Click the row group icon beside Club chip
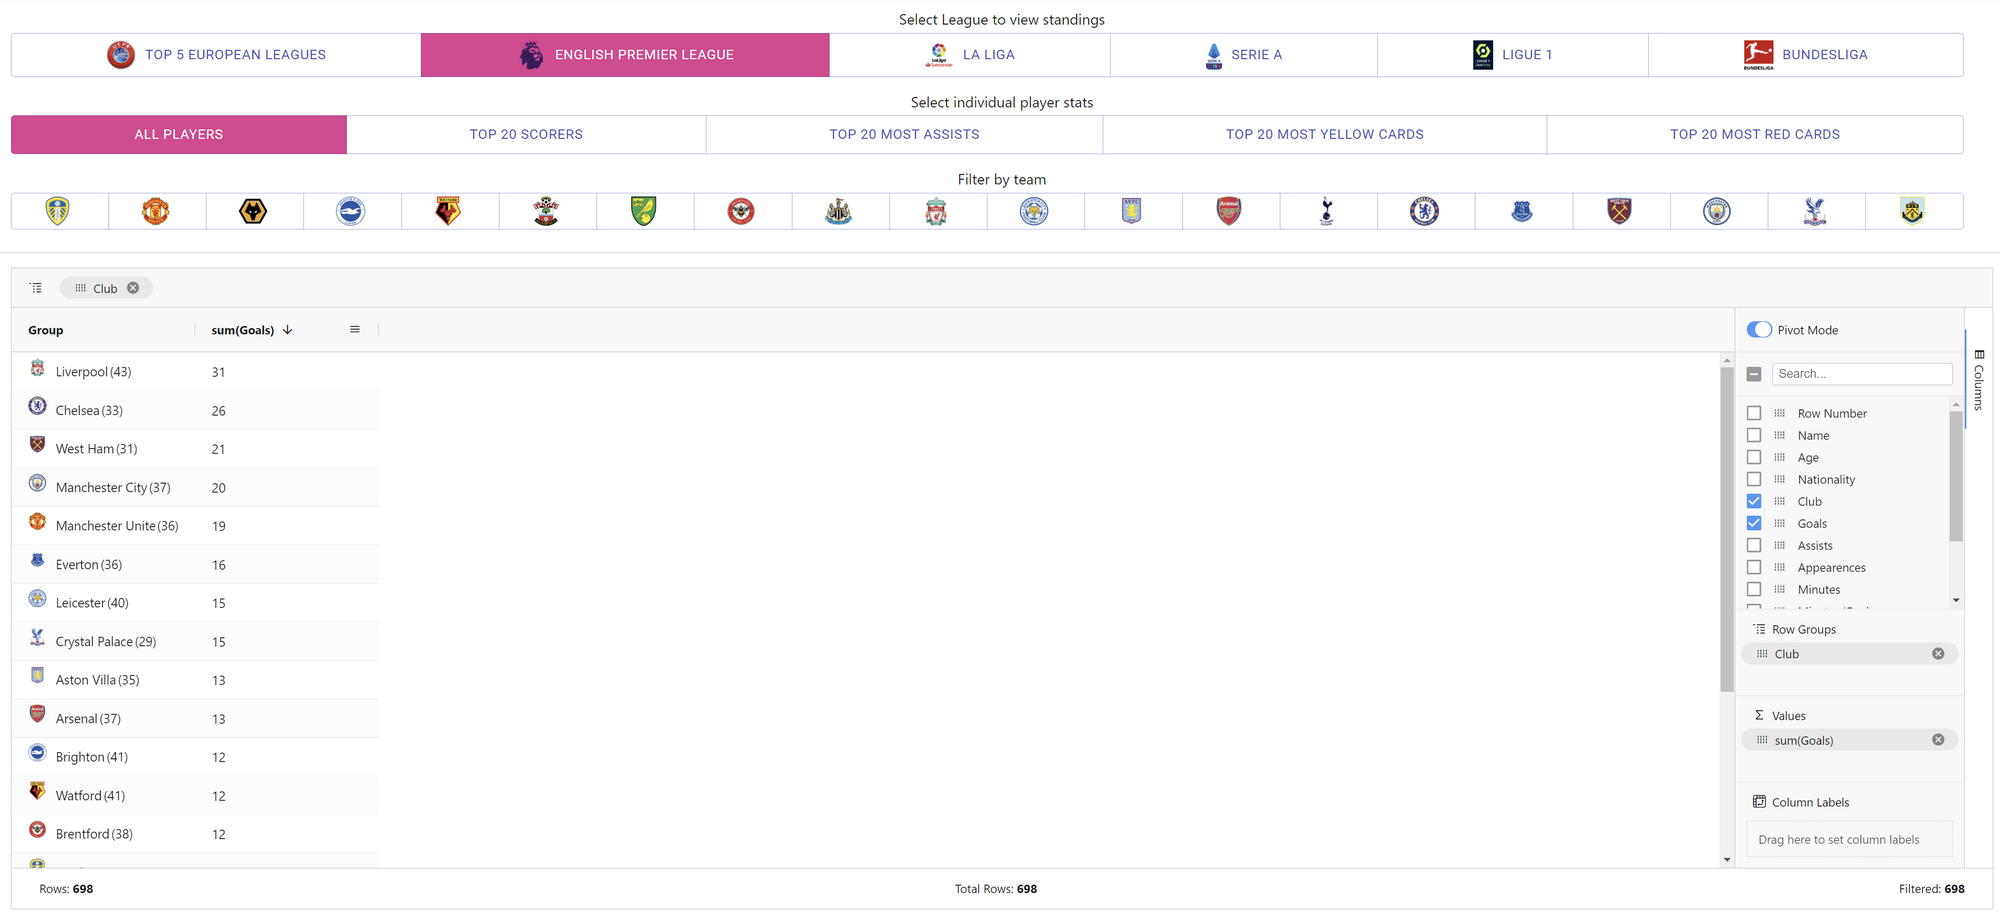Image resolution: width=2000 pixels, height=924 pixels. 36,288
